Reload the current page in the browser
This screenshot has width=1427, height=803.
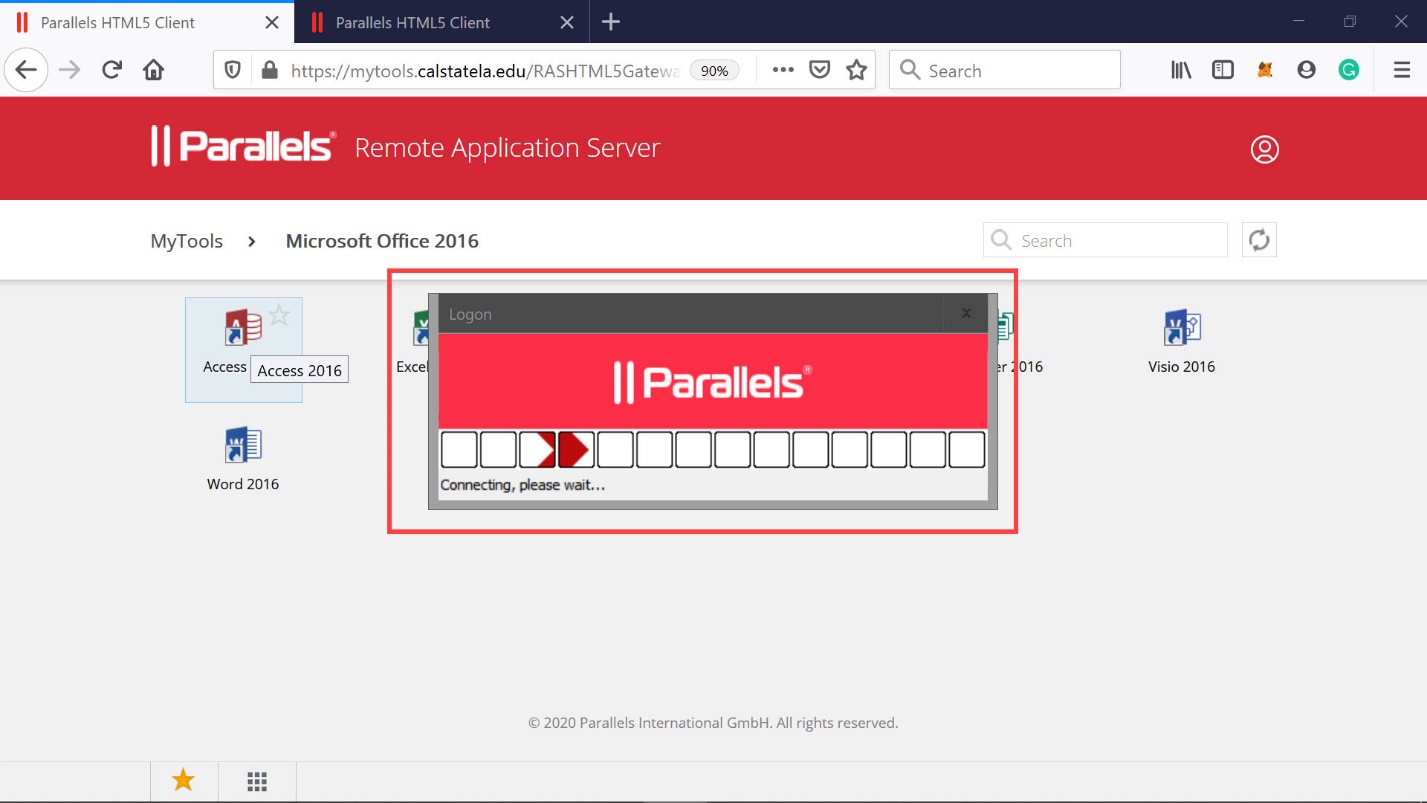point(112,70)
